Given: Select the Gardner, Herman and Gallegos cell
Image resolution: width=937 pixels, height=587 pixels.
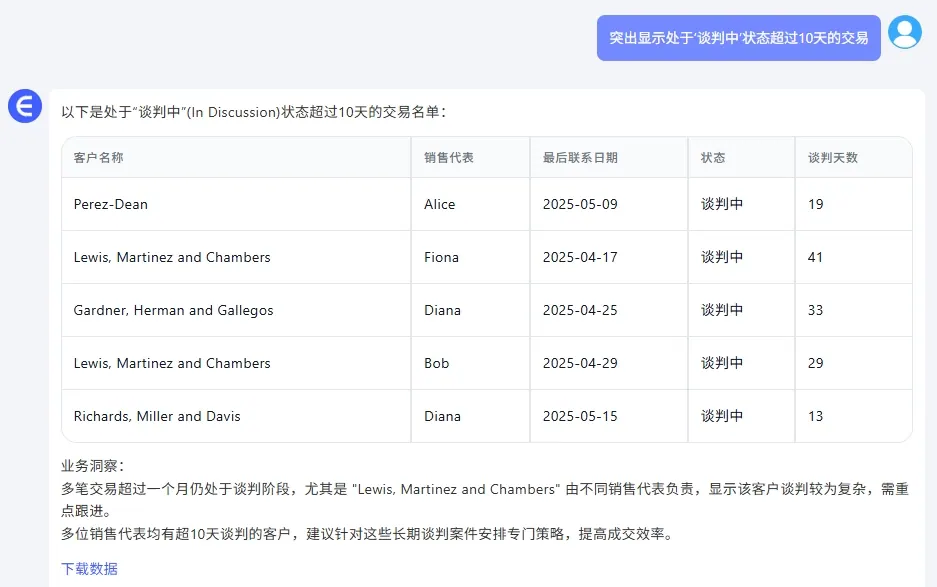Looking at the screenshot, I should tap(236, 310).
